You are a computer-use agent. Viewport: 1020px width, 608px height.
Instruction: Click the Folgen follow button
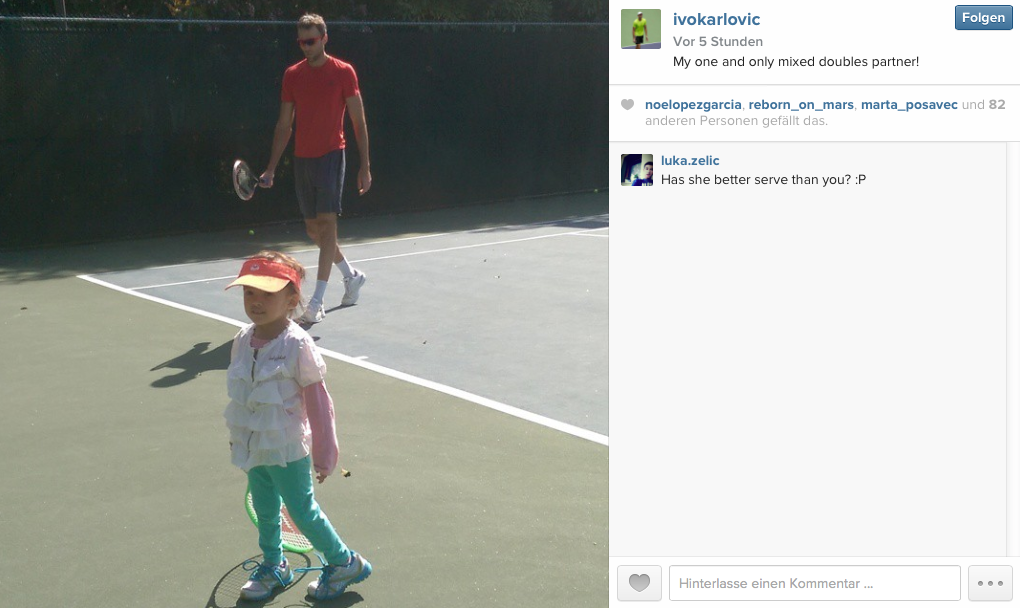pos(983,18)
